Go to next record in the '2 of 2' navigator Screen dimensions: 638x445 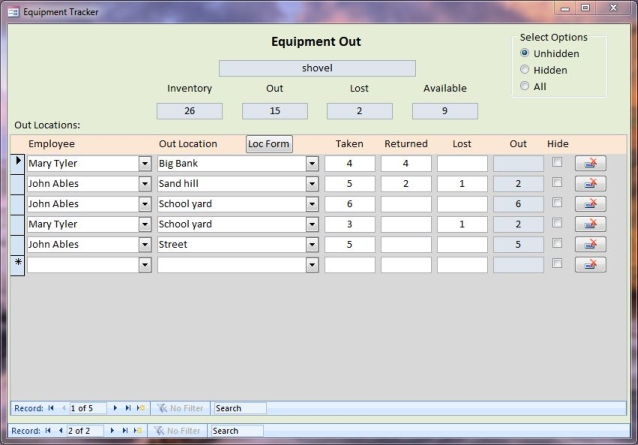(x=112, y=430)
